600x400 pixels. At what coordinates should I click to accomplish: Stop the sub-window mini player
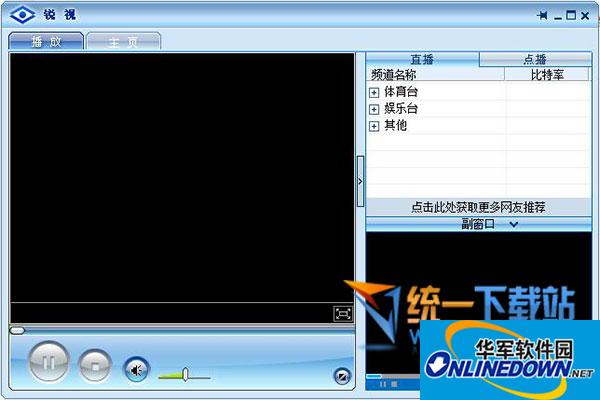point(395,384)
